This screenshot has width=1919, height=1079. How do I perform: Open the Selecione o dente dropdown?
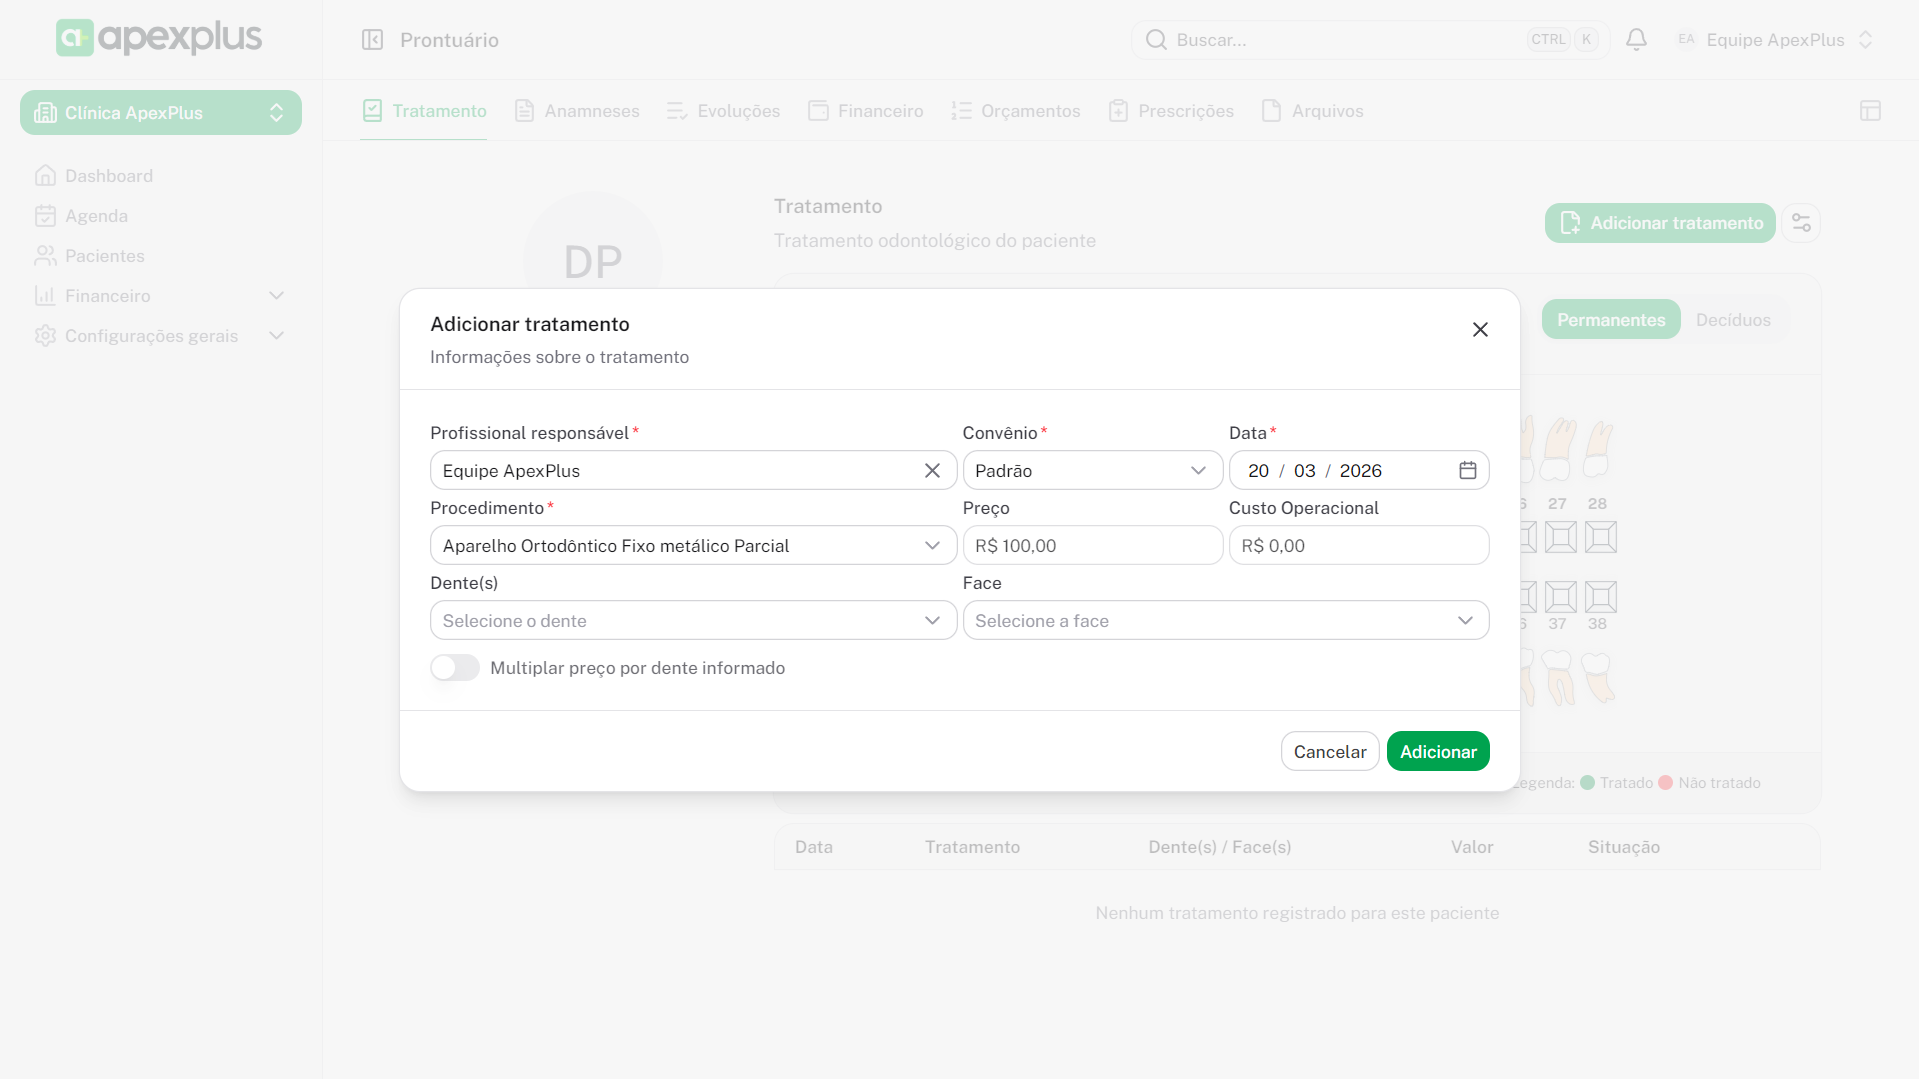pyautogui.click(x=693, y=621)
